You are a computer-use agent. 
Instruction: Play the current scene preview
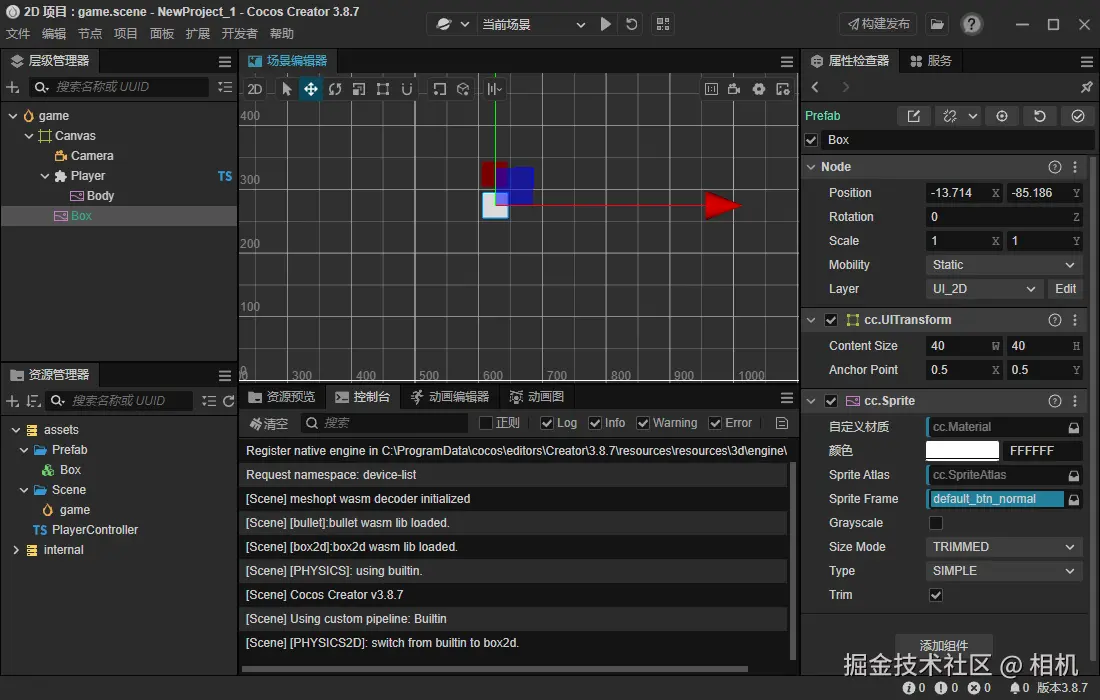point(605,24)
